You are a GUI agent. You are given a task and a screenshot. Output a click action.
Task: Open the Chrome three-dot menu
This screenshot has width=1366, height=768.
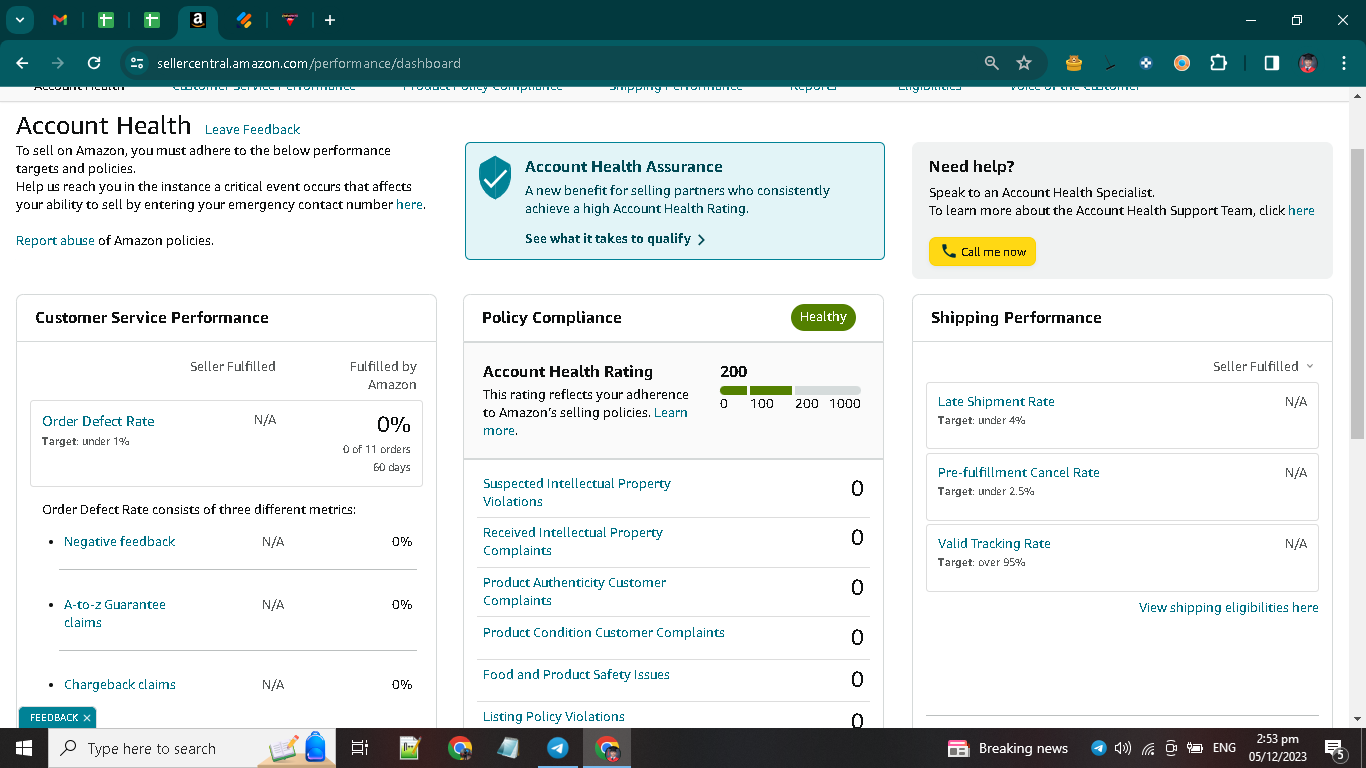pyautogui.click(x=1343, y=63)
